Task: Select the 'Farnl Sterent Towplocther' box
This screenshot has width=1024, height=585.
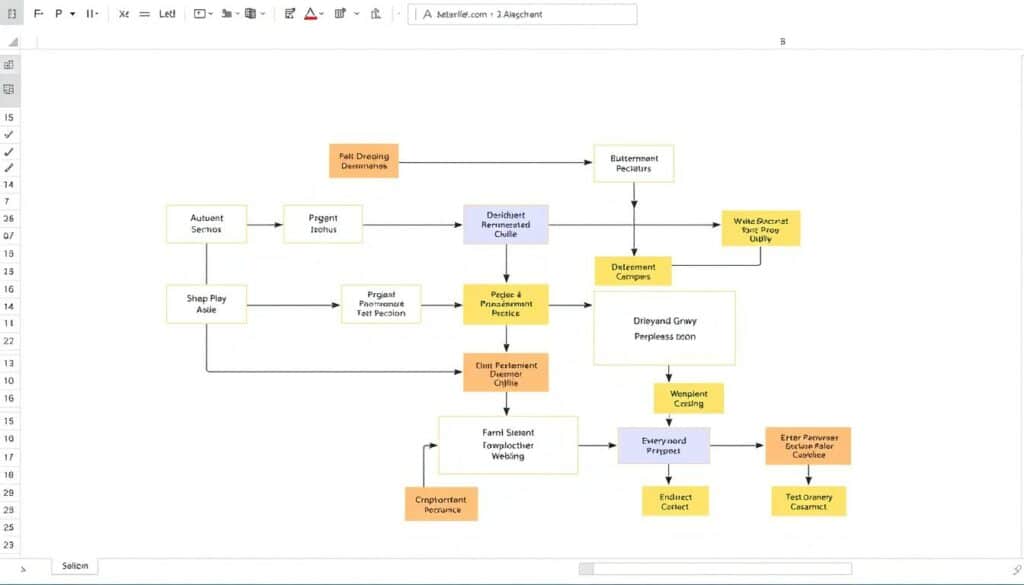Action: [508, 445]
